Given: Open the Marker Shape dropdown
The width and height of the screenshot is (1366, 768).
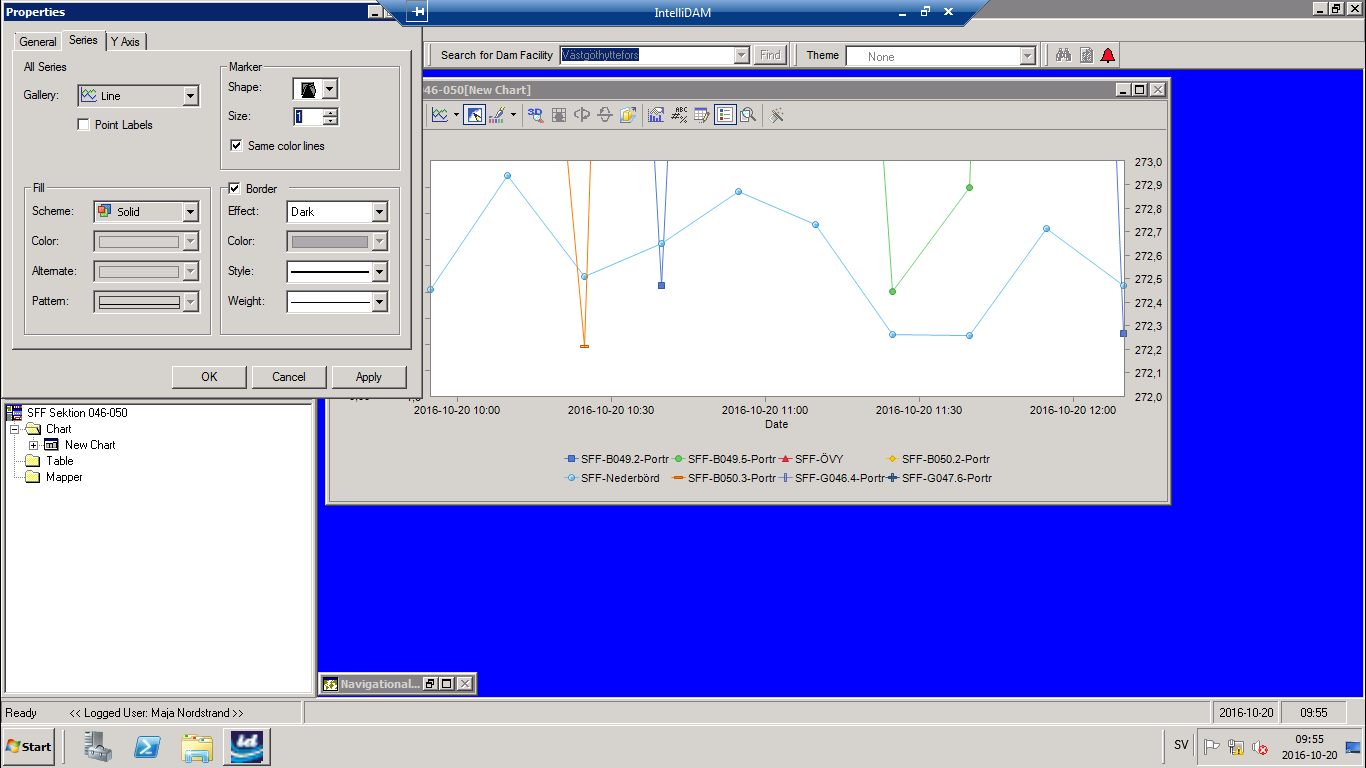Looking at the screenshot, I should click(x=330, y=88).
